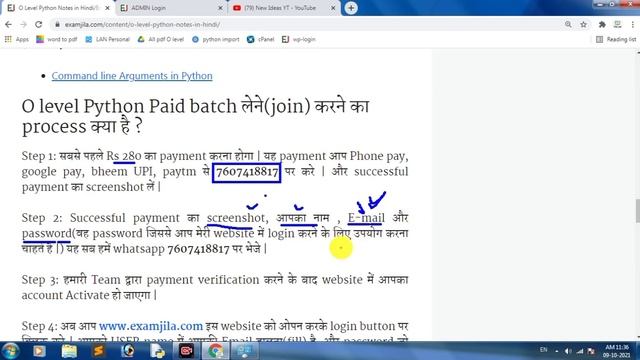
Task: Open the Chrome three-dot menu
Action: point(633,24)
